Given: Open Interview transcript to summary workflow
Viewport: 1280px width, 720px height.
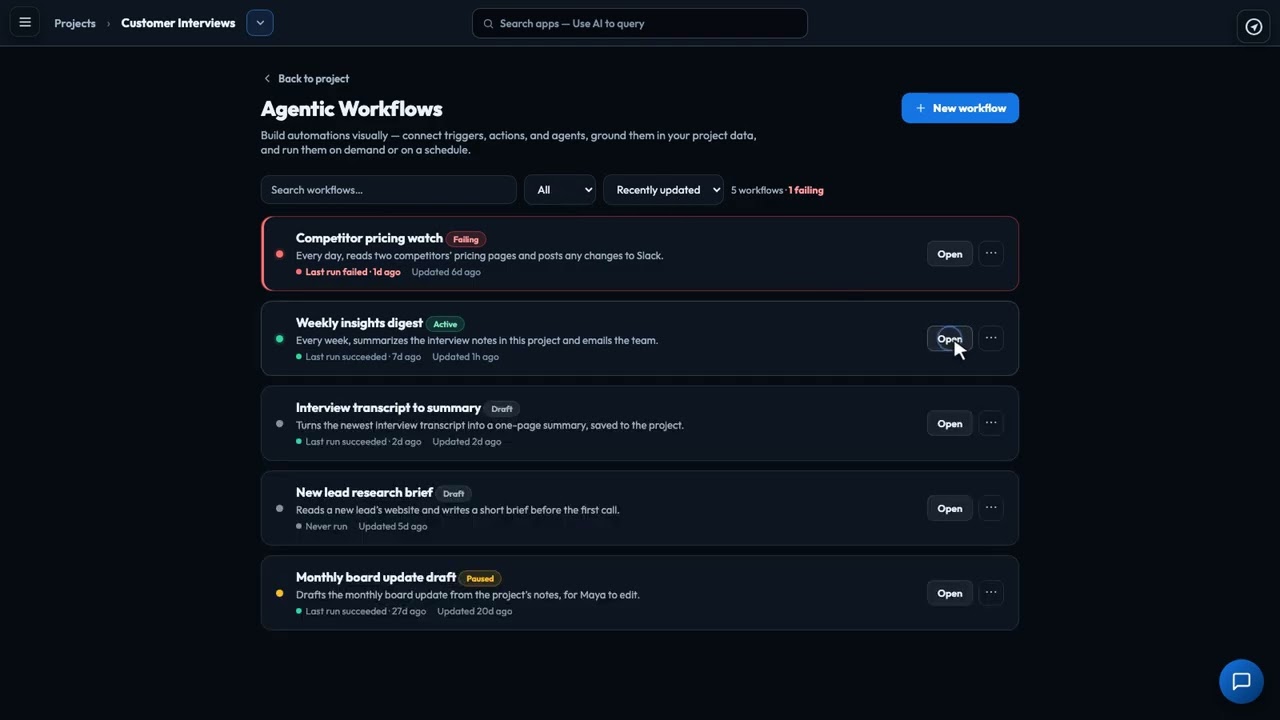Looking at the screenshot, I should [x=949, y=424].
